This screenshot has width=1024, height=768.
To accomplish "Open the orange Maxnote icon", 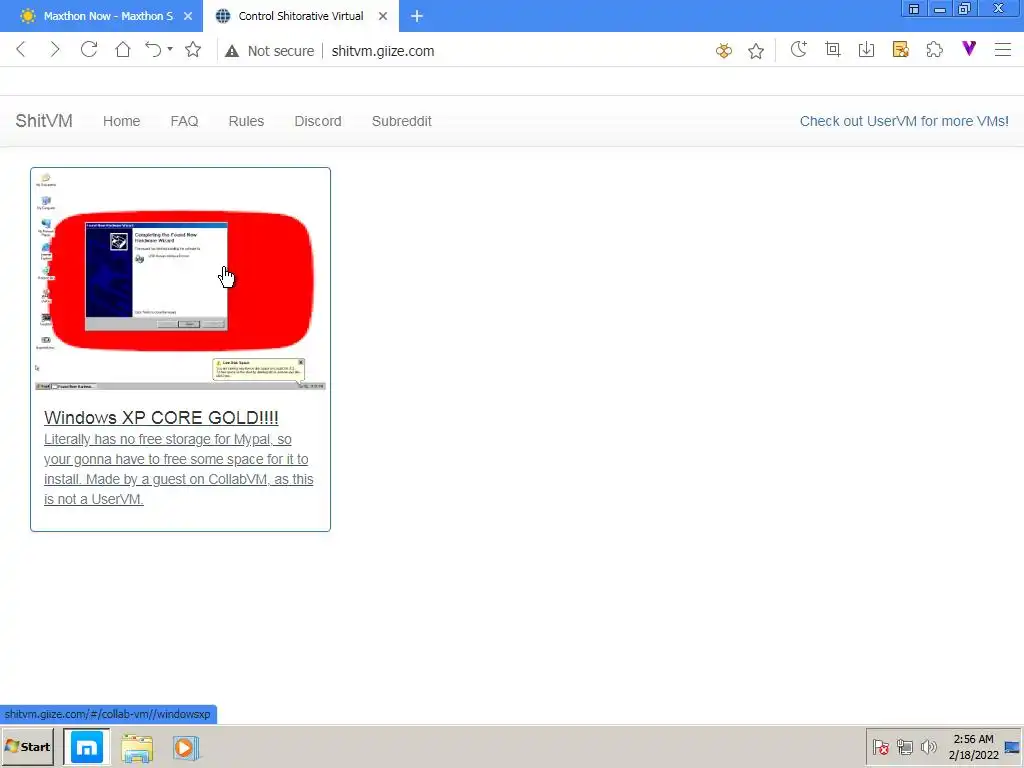I will tap(901, 50).
